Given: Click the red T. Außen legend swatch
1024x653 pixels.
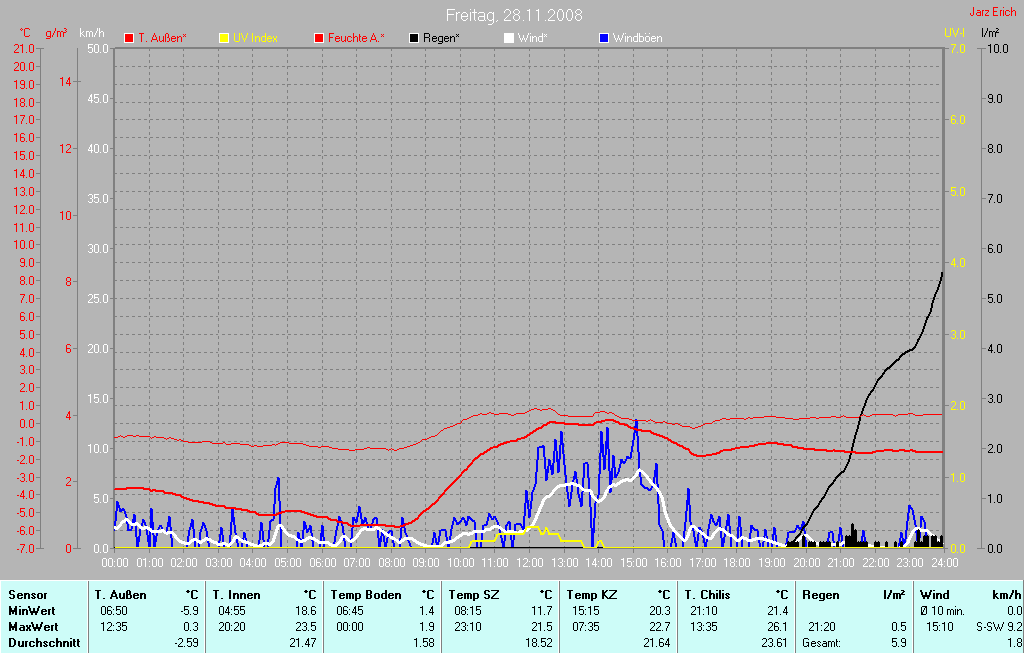Looking at the screenshot, I should (129, 39).
